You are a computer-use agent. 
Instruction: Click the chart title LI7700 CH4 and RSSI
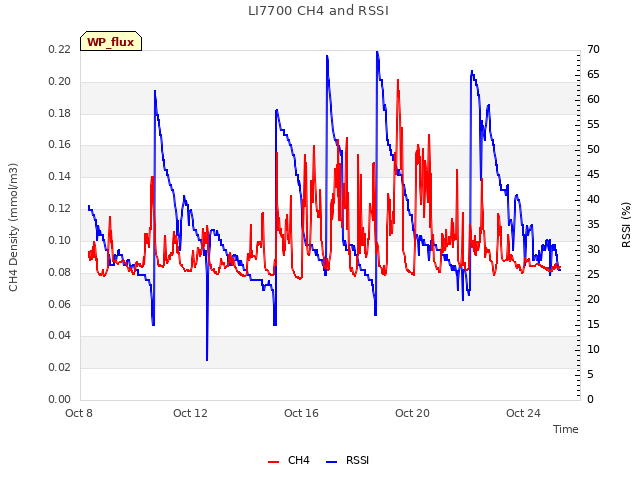tap(318, 11)
